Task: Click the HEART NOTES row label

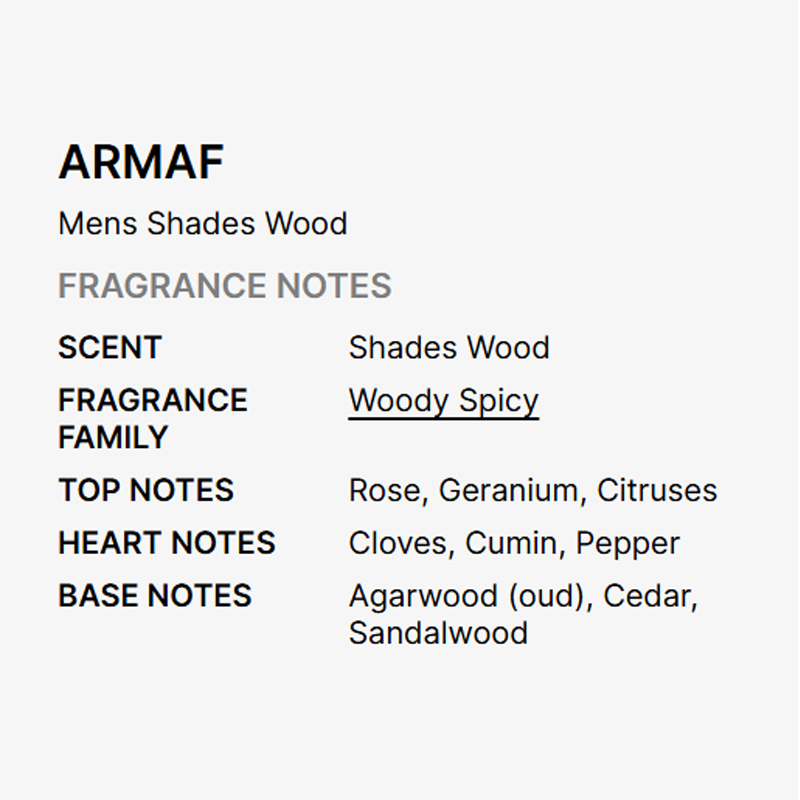Action: [166, 543]
